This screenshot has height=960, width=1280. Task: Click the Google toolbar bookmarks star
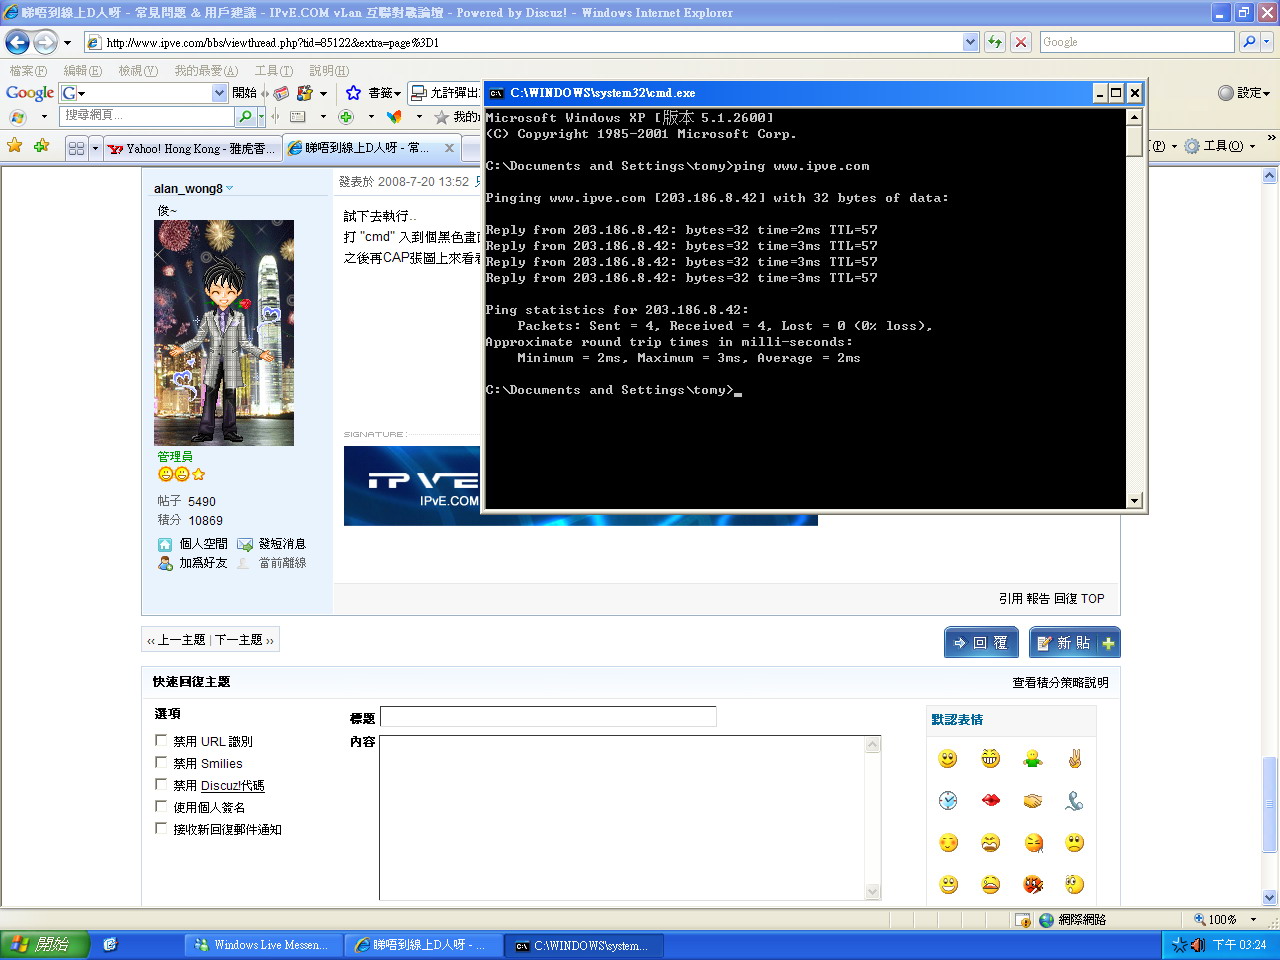coord(353,93)
